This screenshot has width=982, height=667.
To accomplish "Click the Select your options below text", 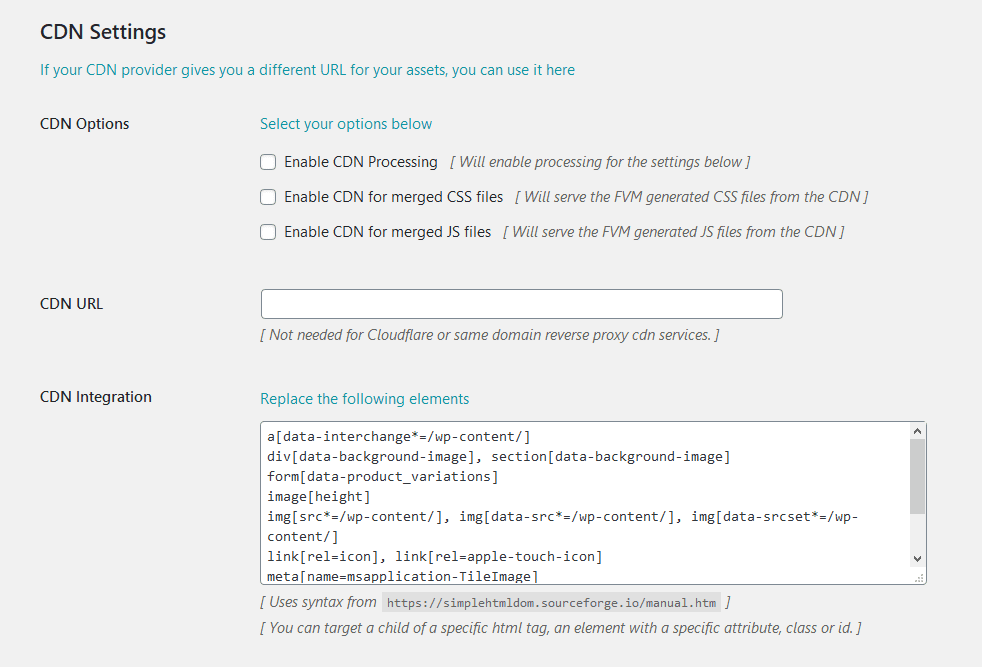I will (346, 124).
